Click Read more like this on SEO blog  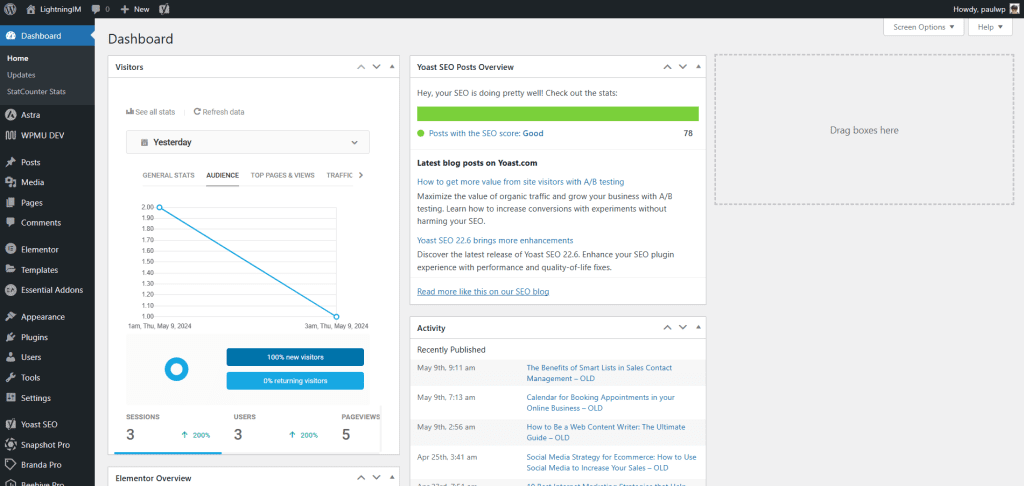tap(483, 291)
